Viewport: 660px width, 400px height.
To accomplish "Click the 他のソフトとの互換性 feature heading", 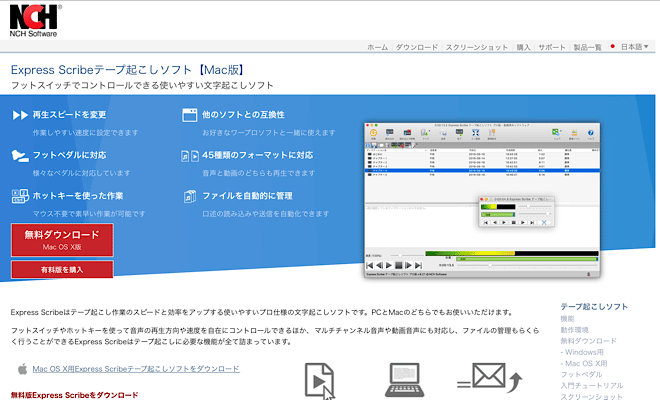I will tap(243, 115).
